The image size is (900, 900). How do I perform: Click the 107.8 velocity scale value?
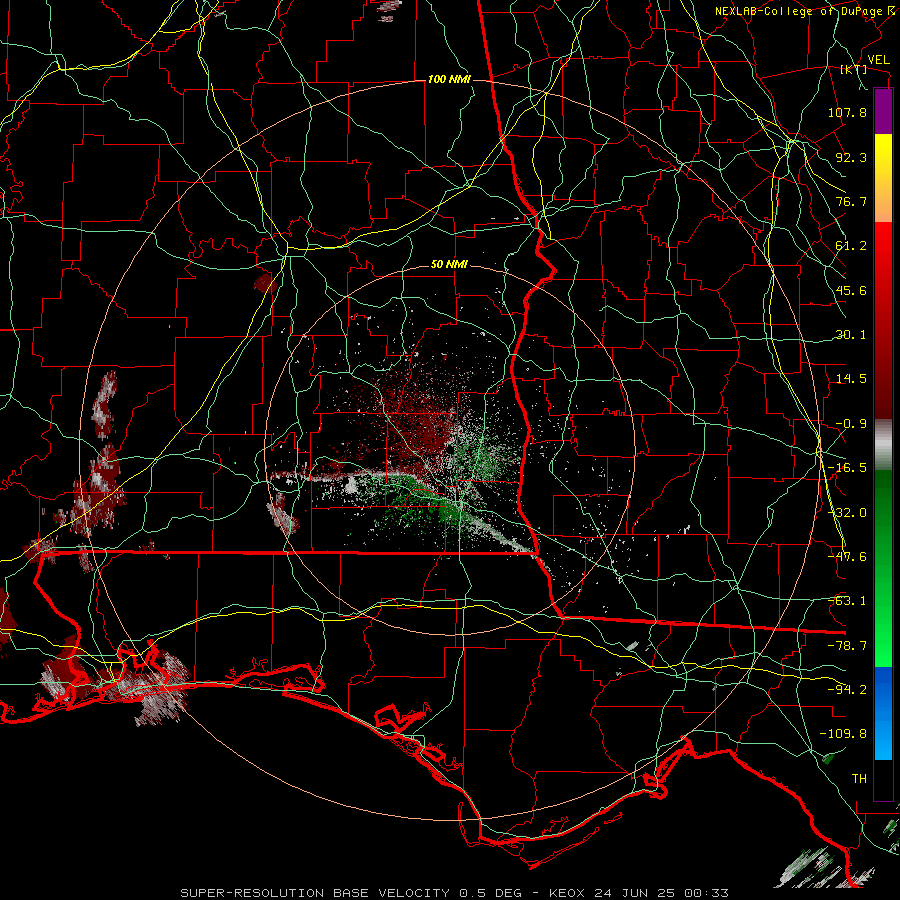(x=847, y=112)
